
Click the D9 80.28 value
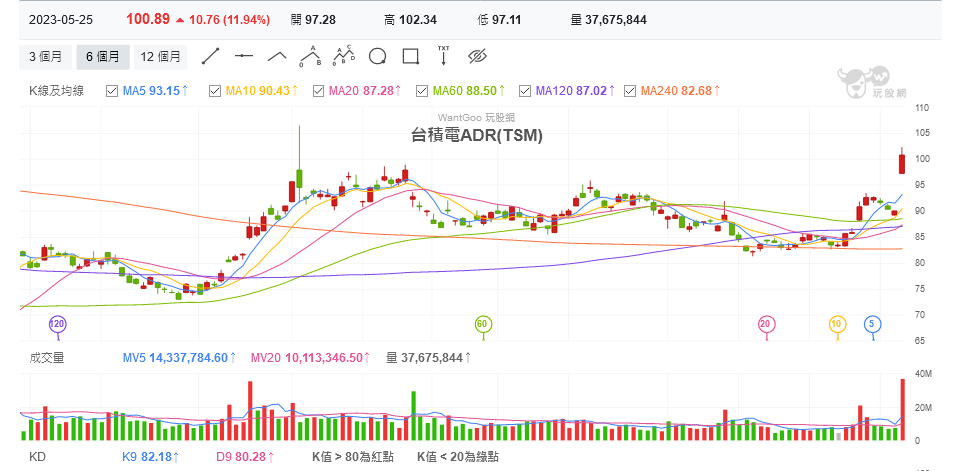point(245,456)
